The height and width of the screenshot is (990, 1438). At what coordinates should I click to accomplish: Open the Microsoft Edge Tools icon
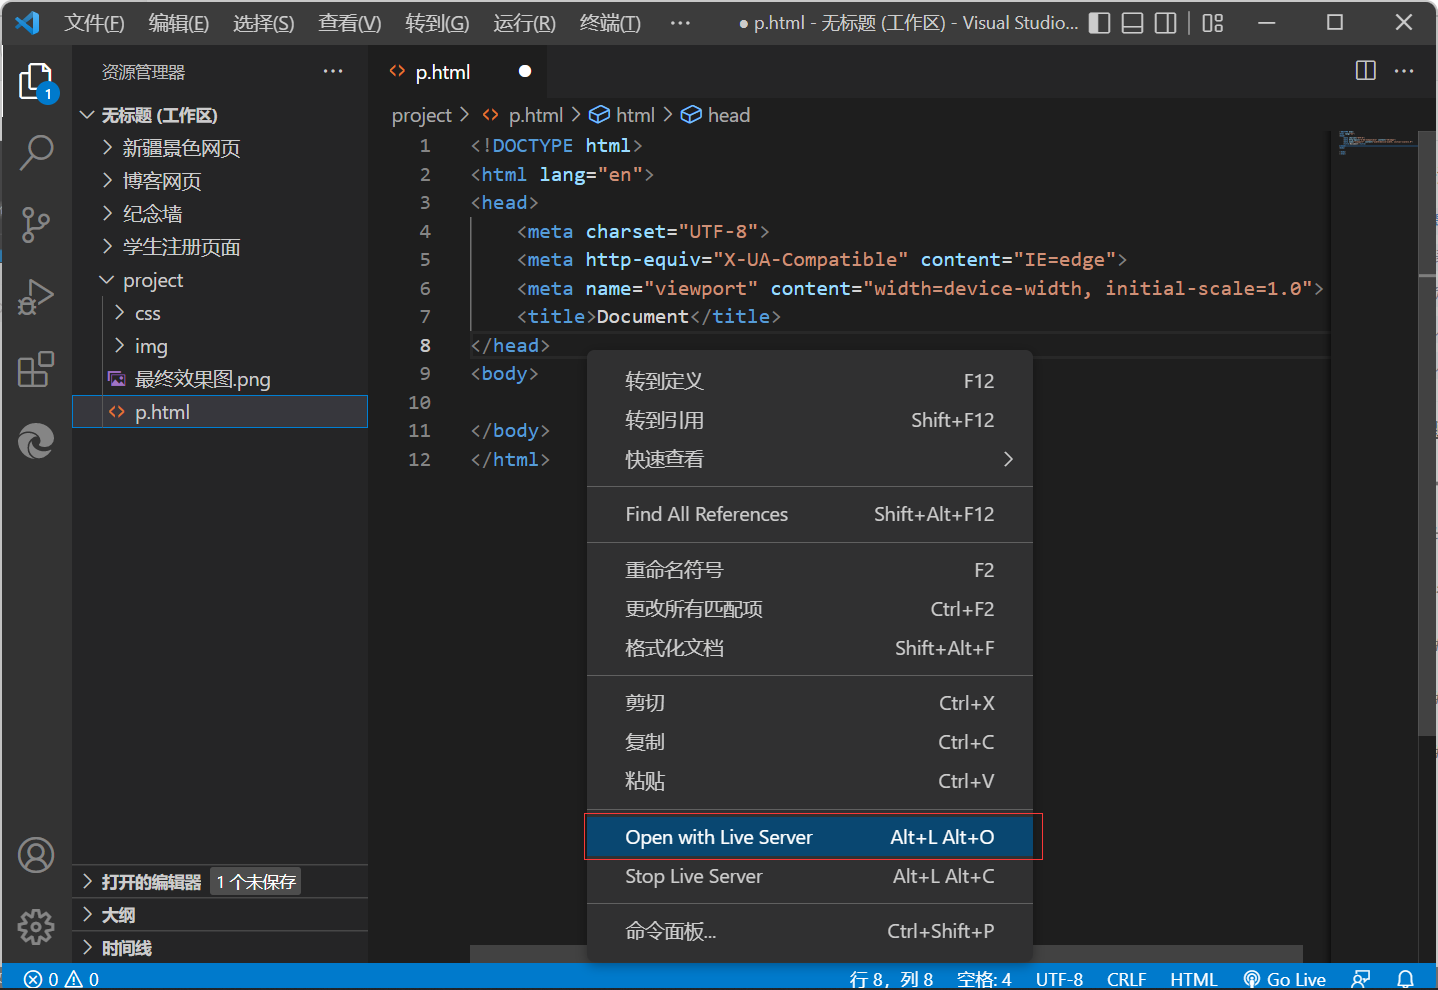click(37, 441)
